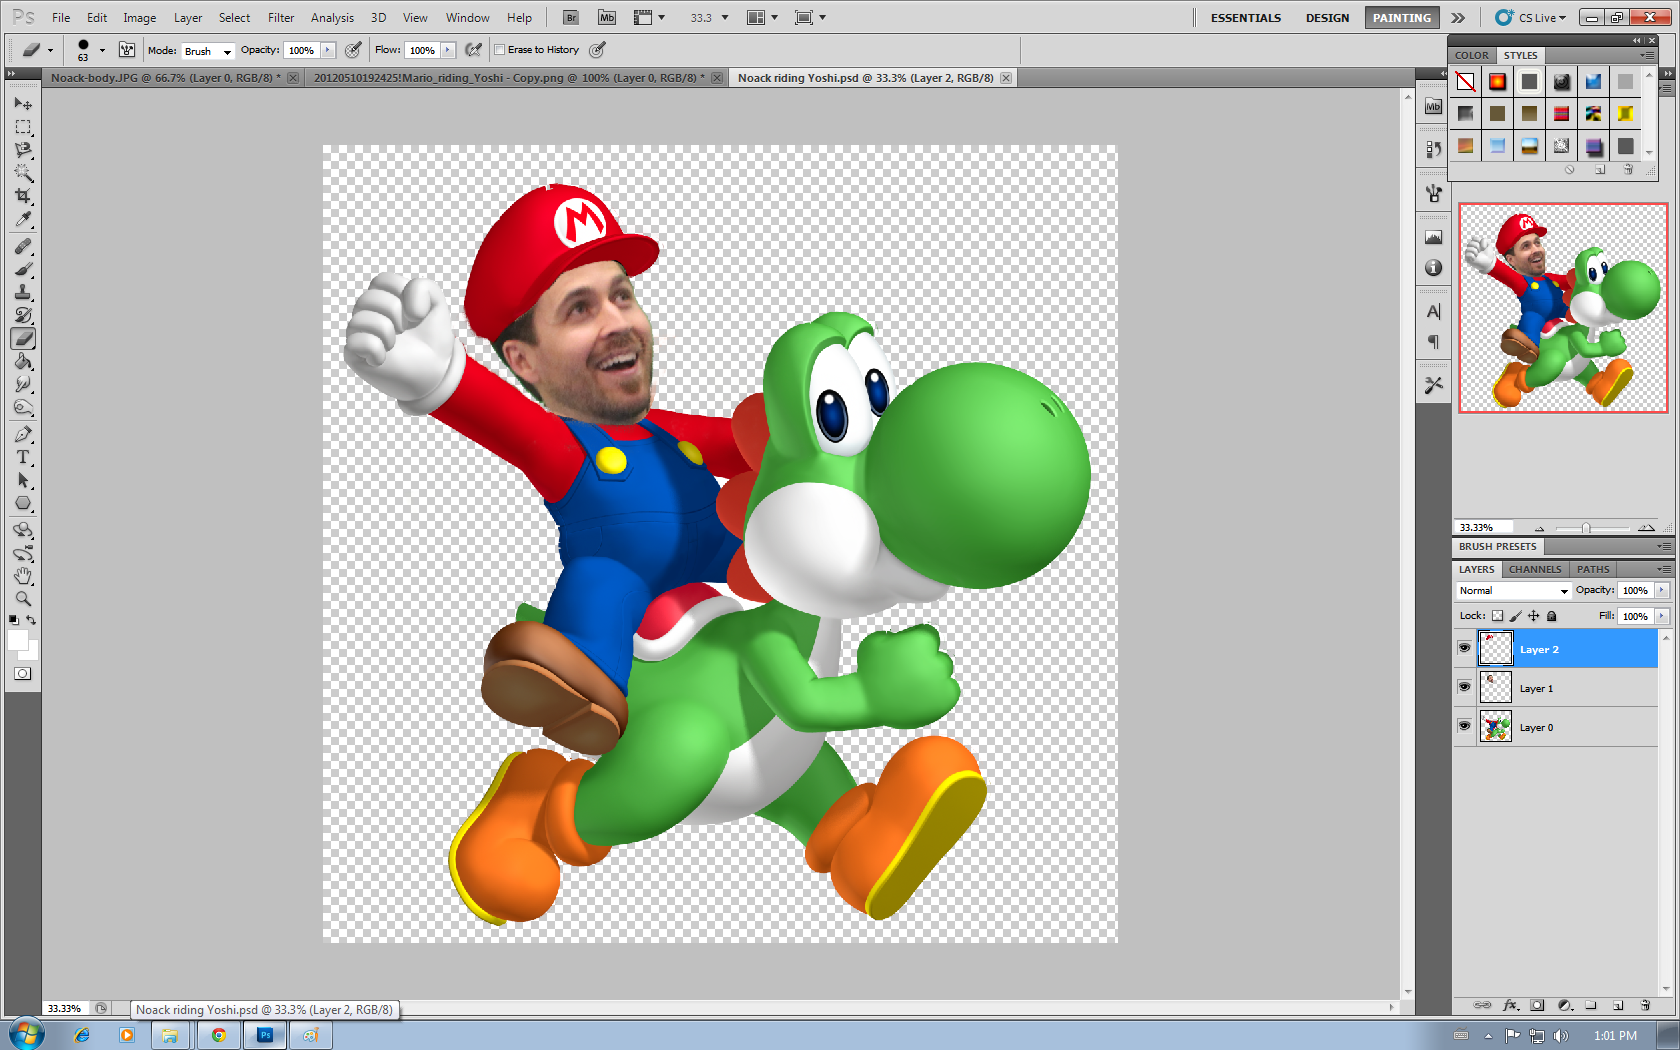Hide Layer 2 visibility

tap(1464, 648)
